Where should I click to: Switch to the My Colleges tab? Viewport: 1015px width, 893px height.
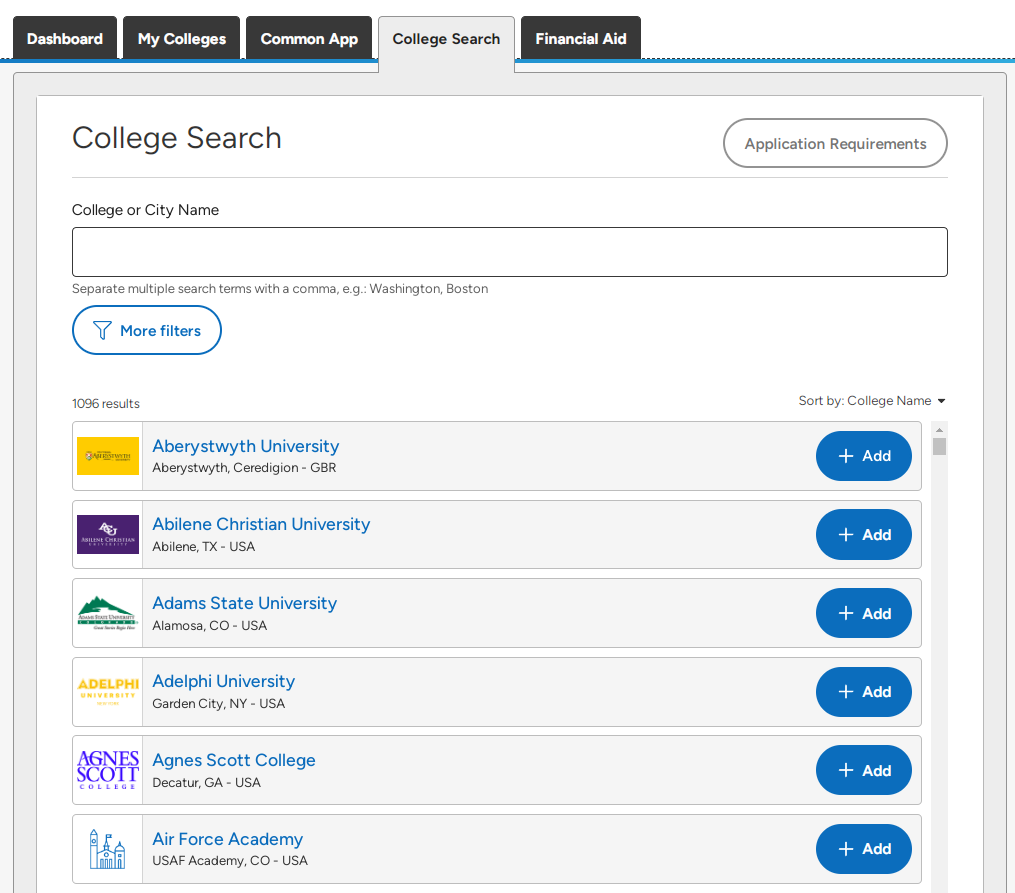coord(181,38)
